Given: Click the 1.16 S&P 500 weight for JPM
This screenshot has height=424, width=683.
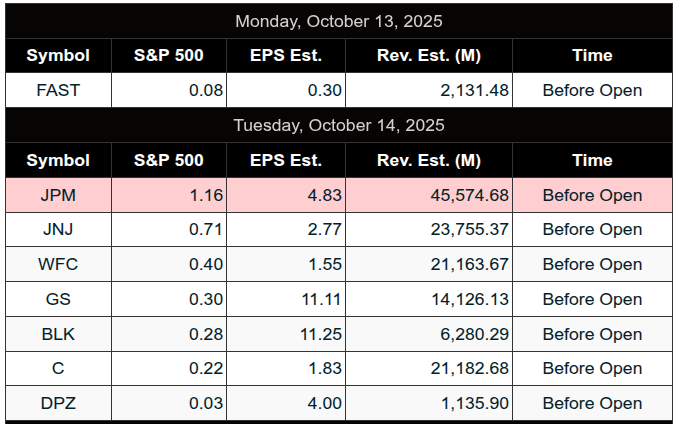Looking at the screenshot, I should pos(206,195).
